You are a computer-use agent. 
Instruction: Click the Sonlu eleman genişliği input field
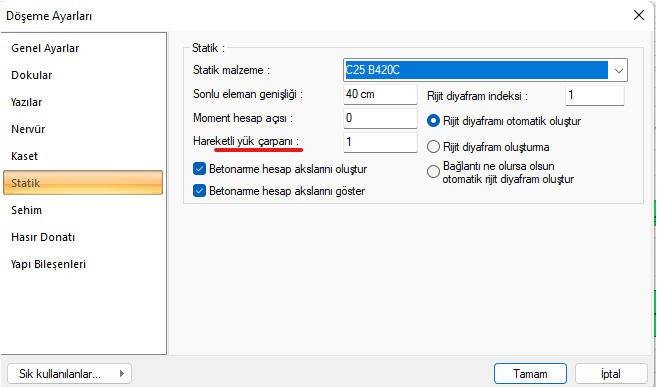tap(380, 94)
